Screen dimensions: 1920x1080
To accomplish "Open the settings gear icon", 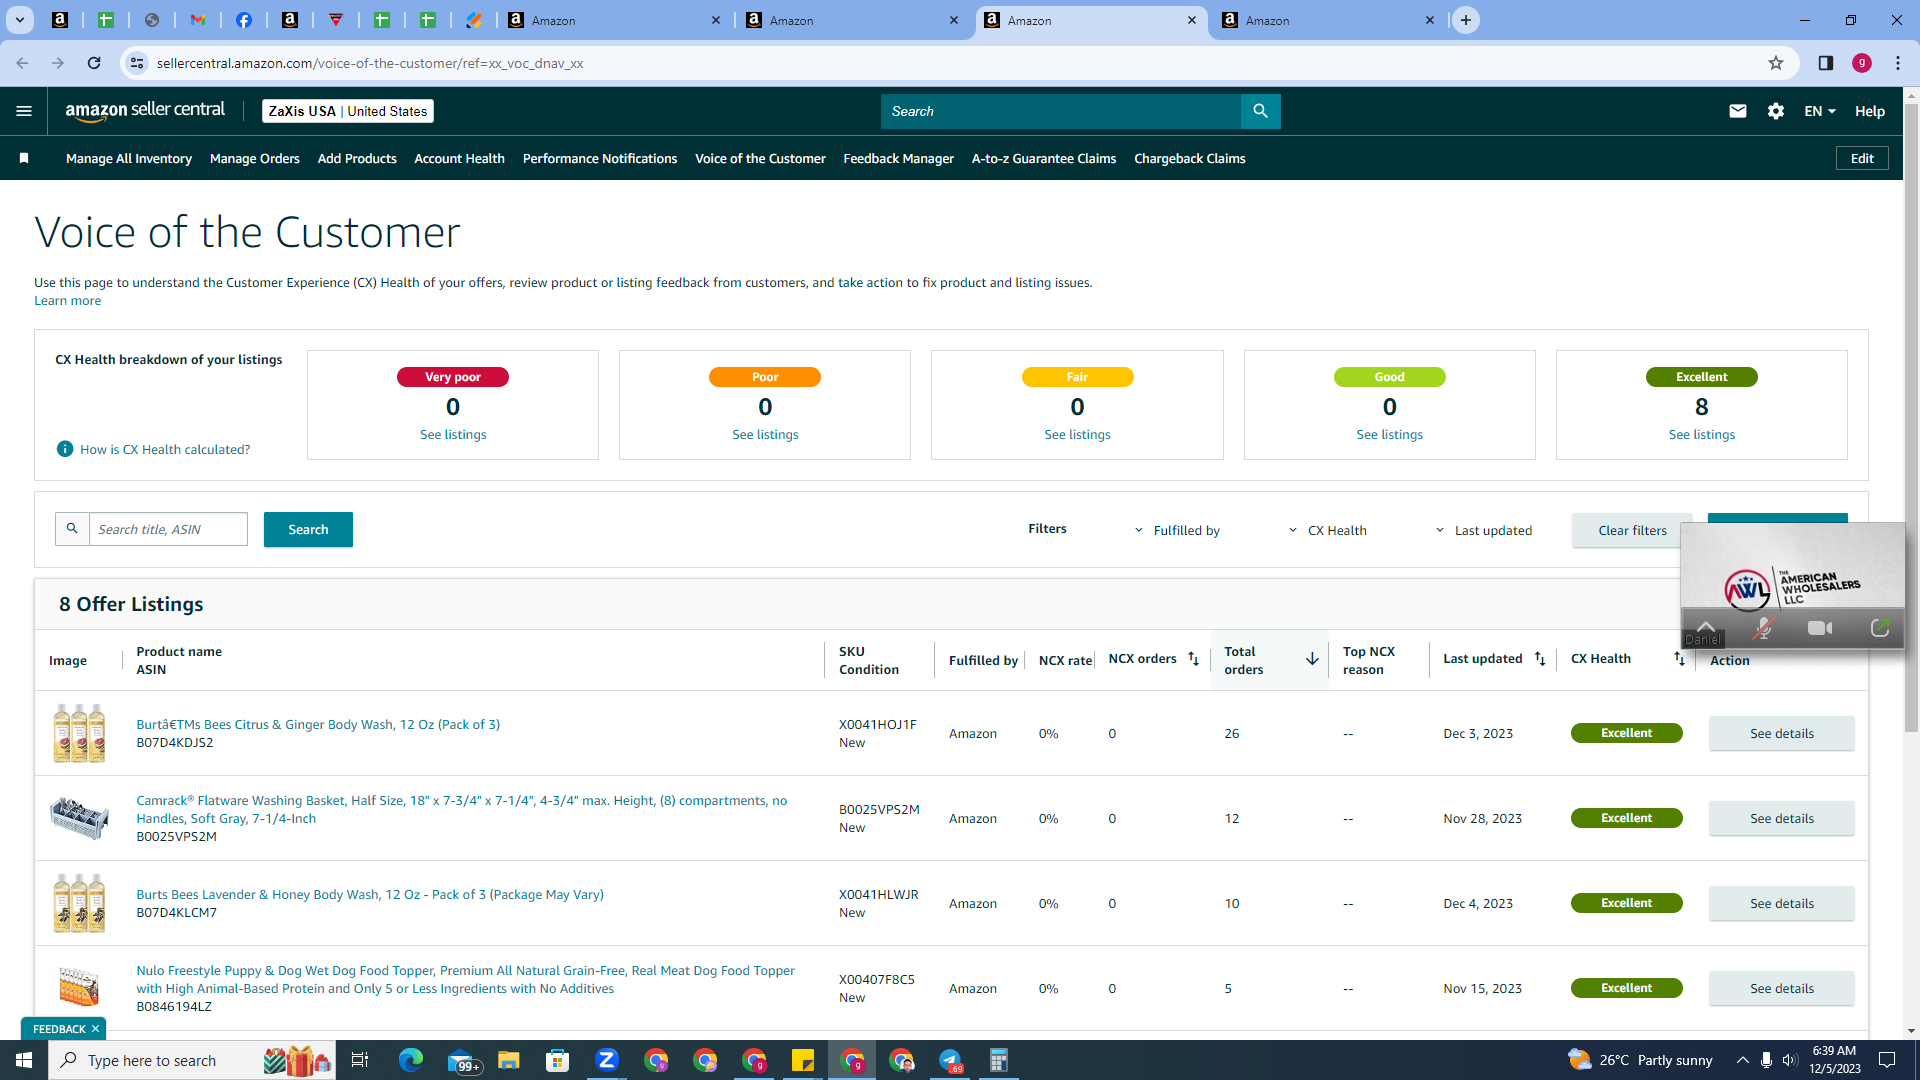I will click(1776, 111).
